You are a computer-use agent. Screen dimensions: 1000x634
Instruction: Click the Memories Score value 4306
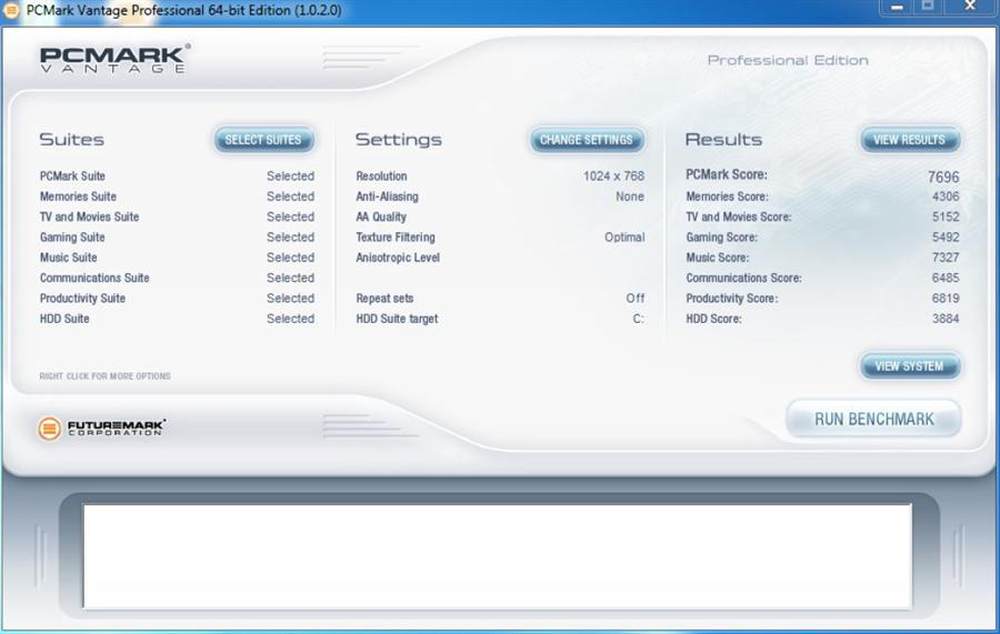tap(945, 196)
